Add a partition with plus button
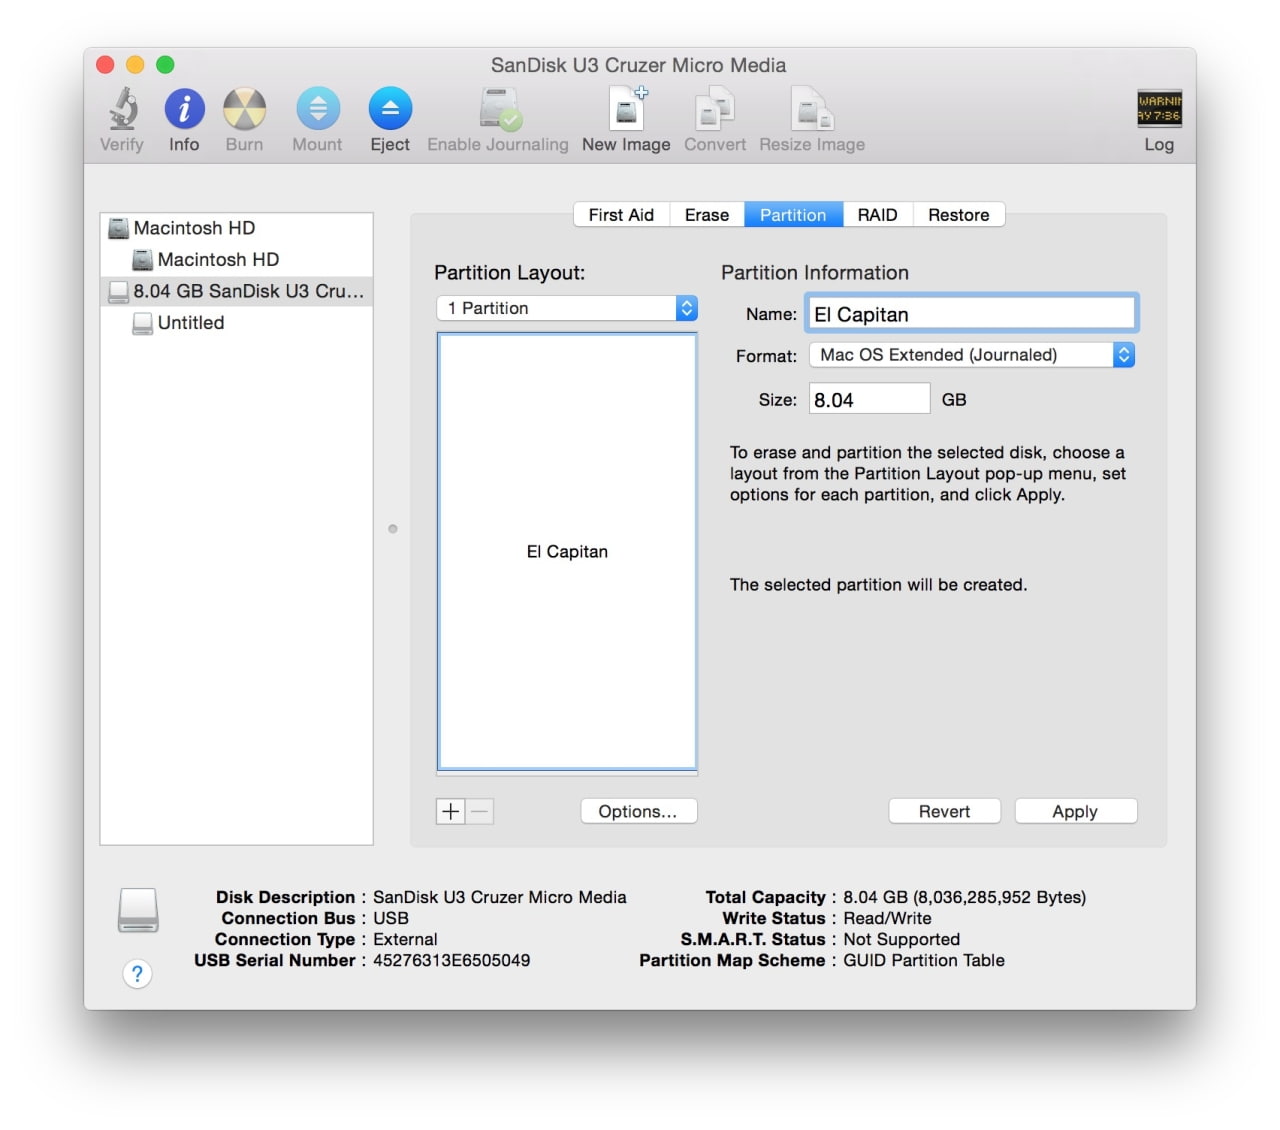The image size is (1280, 1130). [451, 811]
